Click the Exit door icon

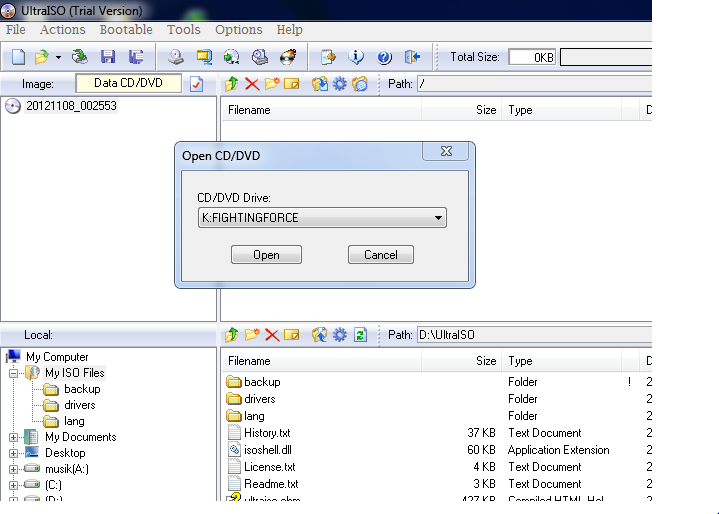tap(412, 57)
